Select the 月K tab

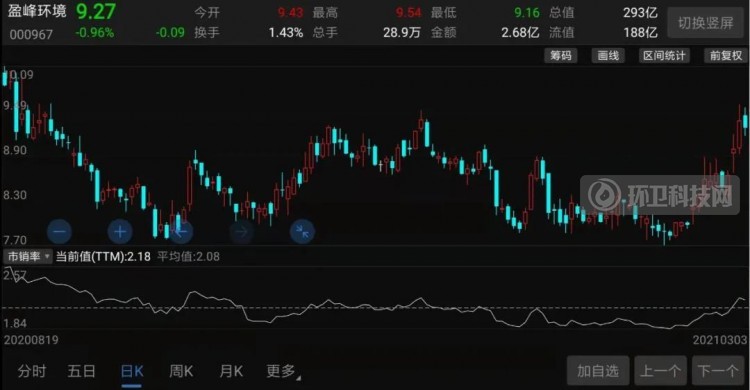tap(231, 371)
